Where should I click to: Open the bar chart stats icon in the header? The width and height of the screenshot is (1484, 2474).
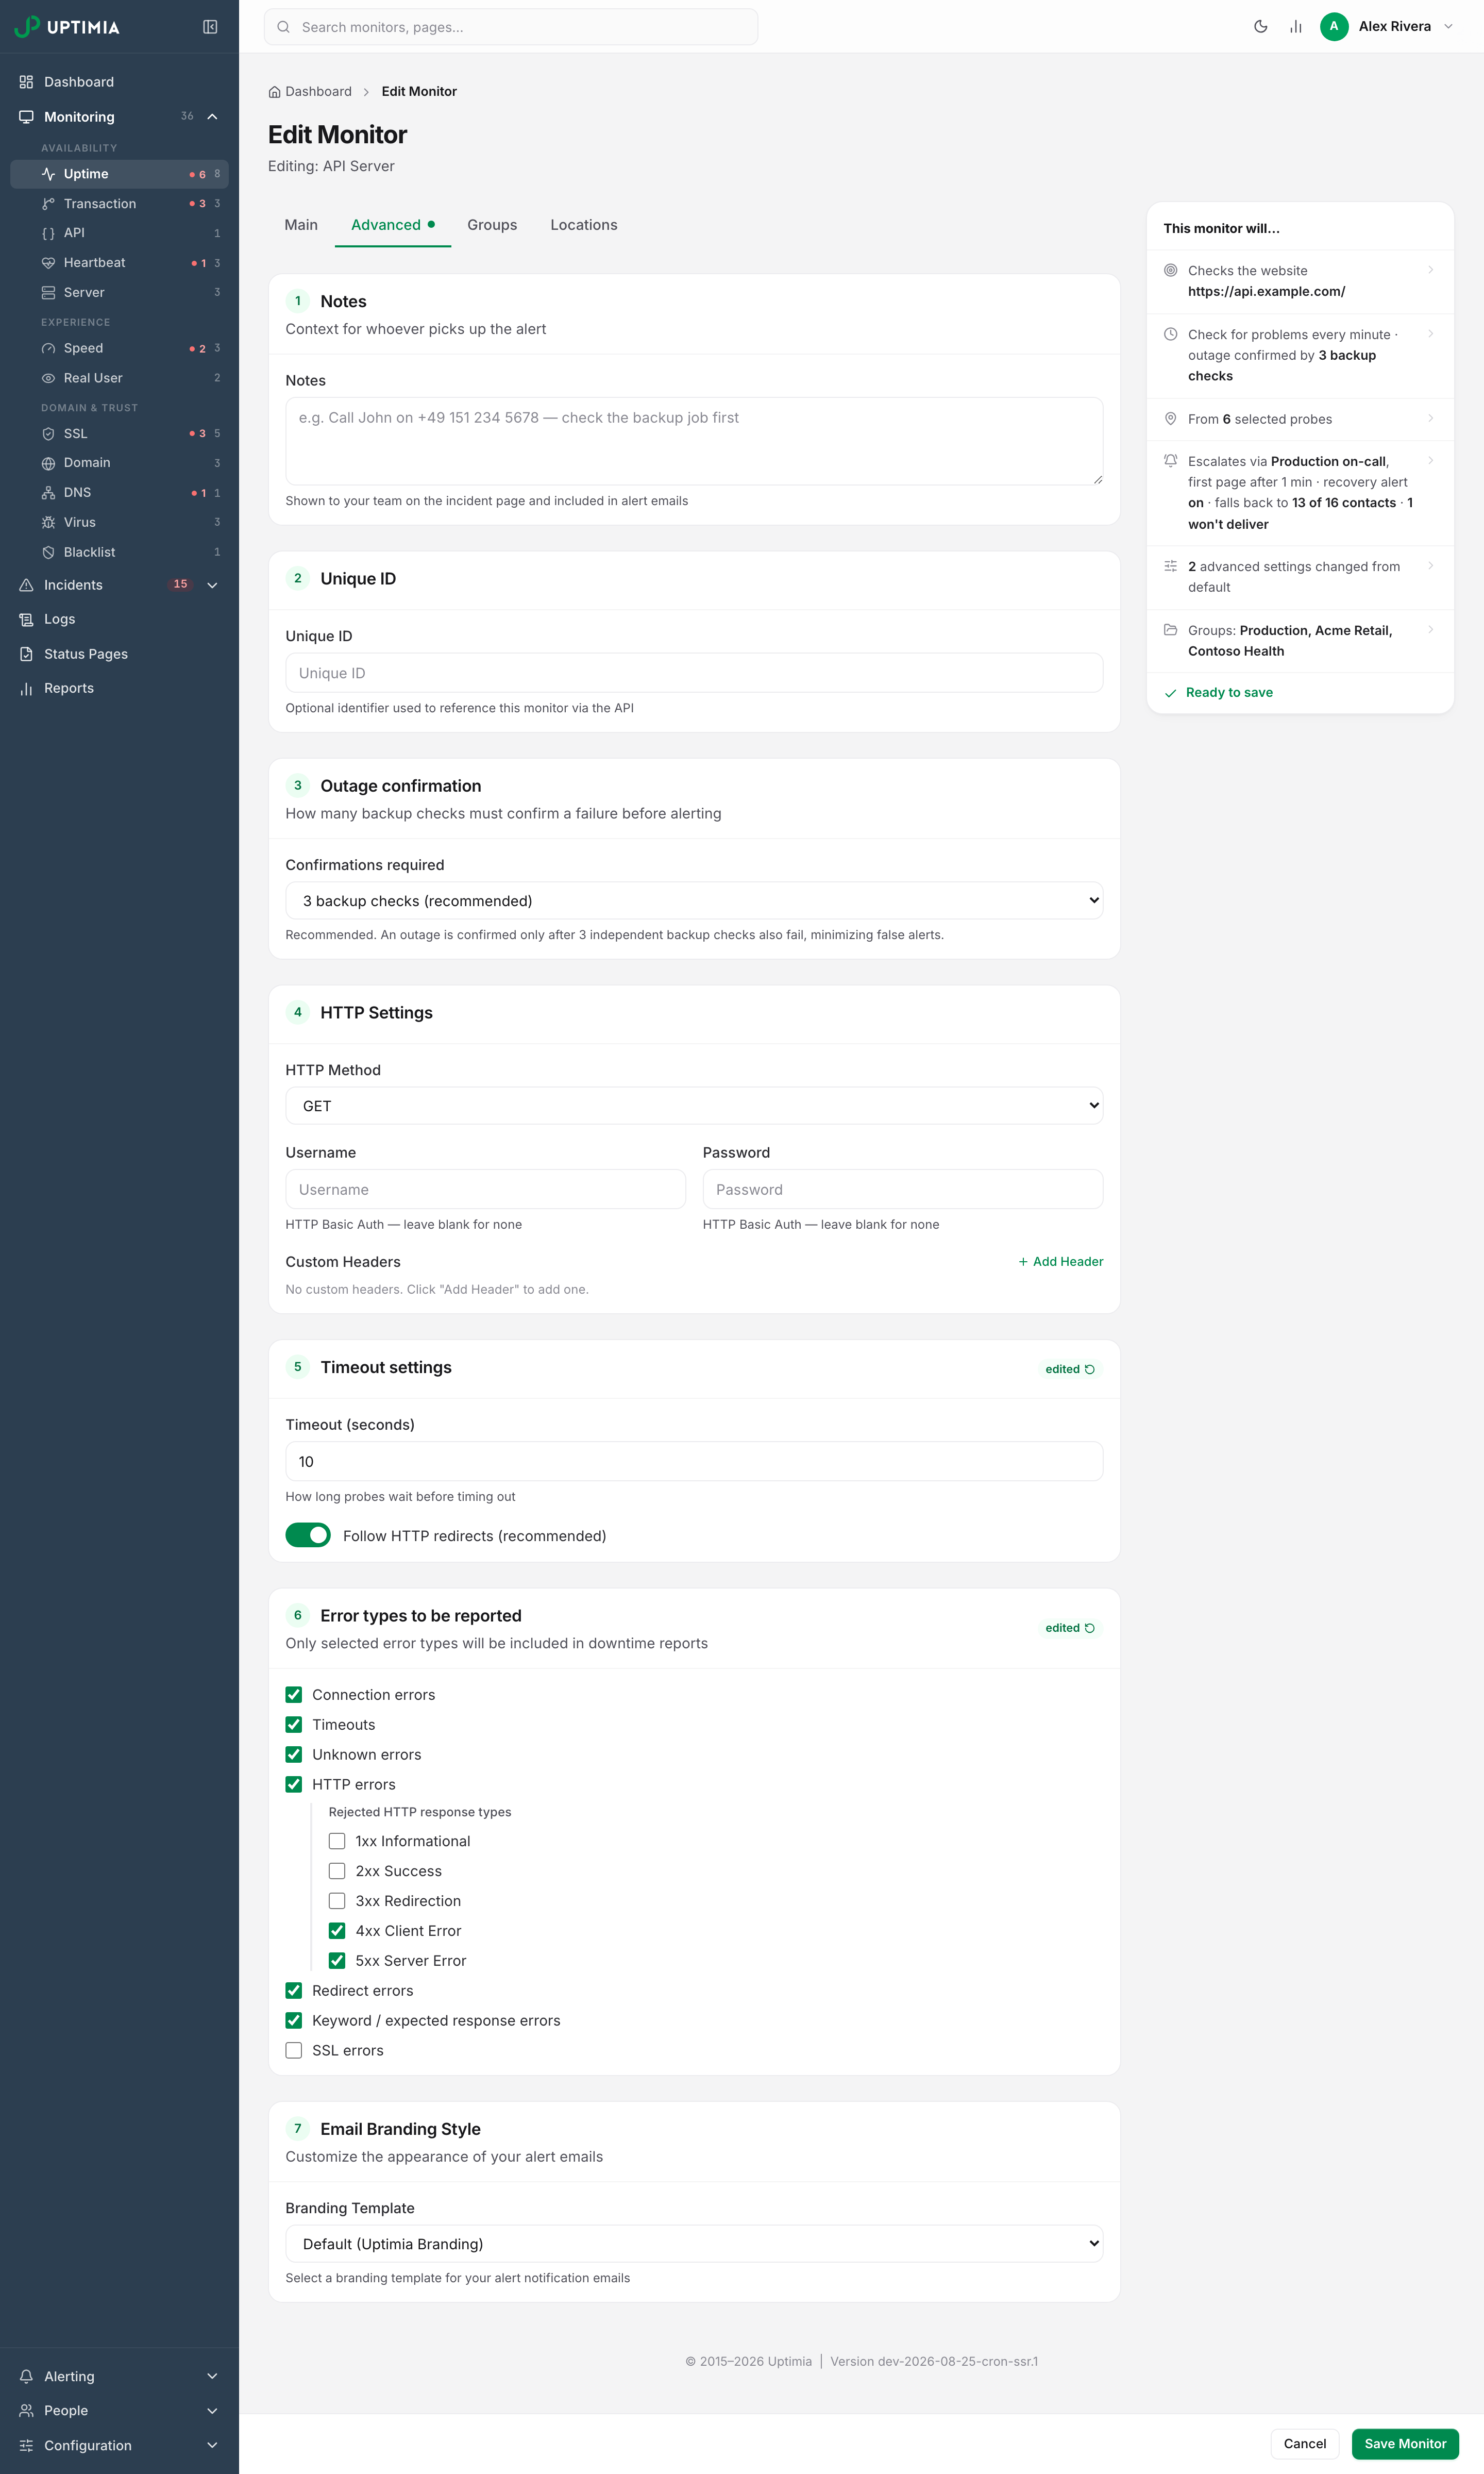pyautogui.click(x=1295, y=27)
